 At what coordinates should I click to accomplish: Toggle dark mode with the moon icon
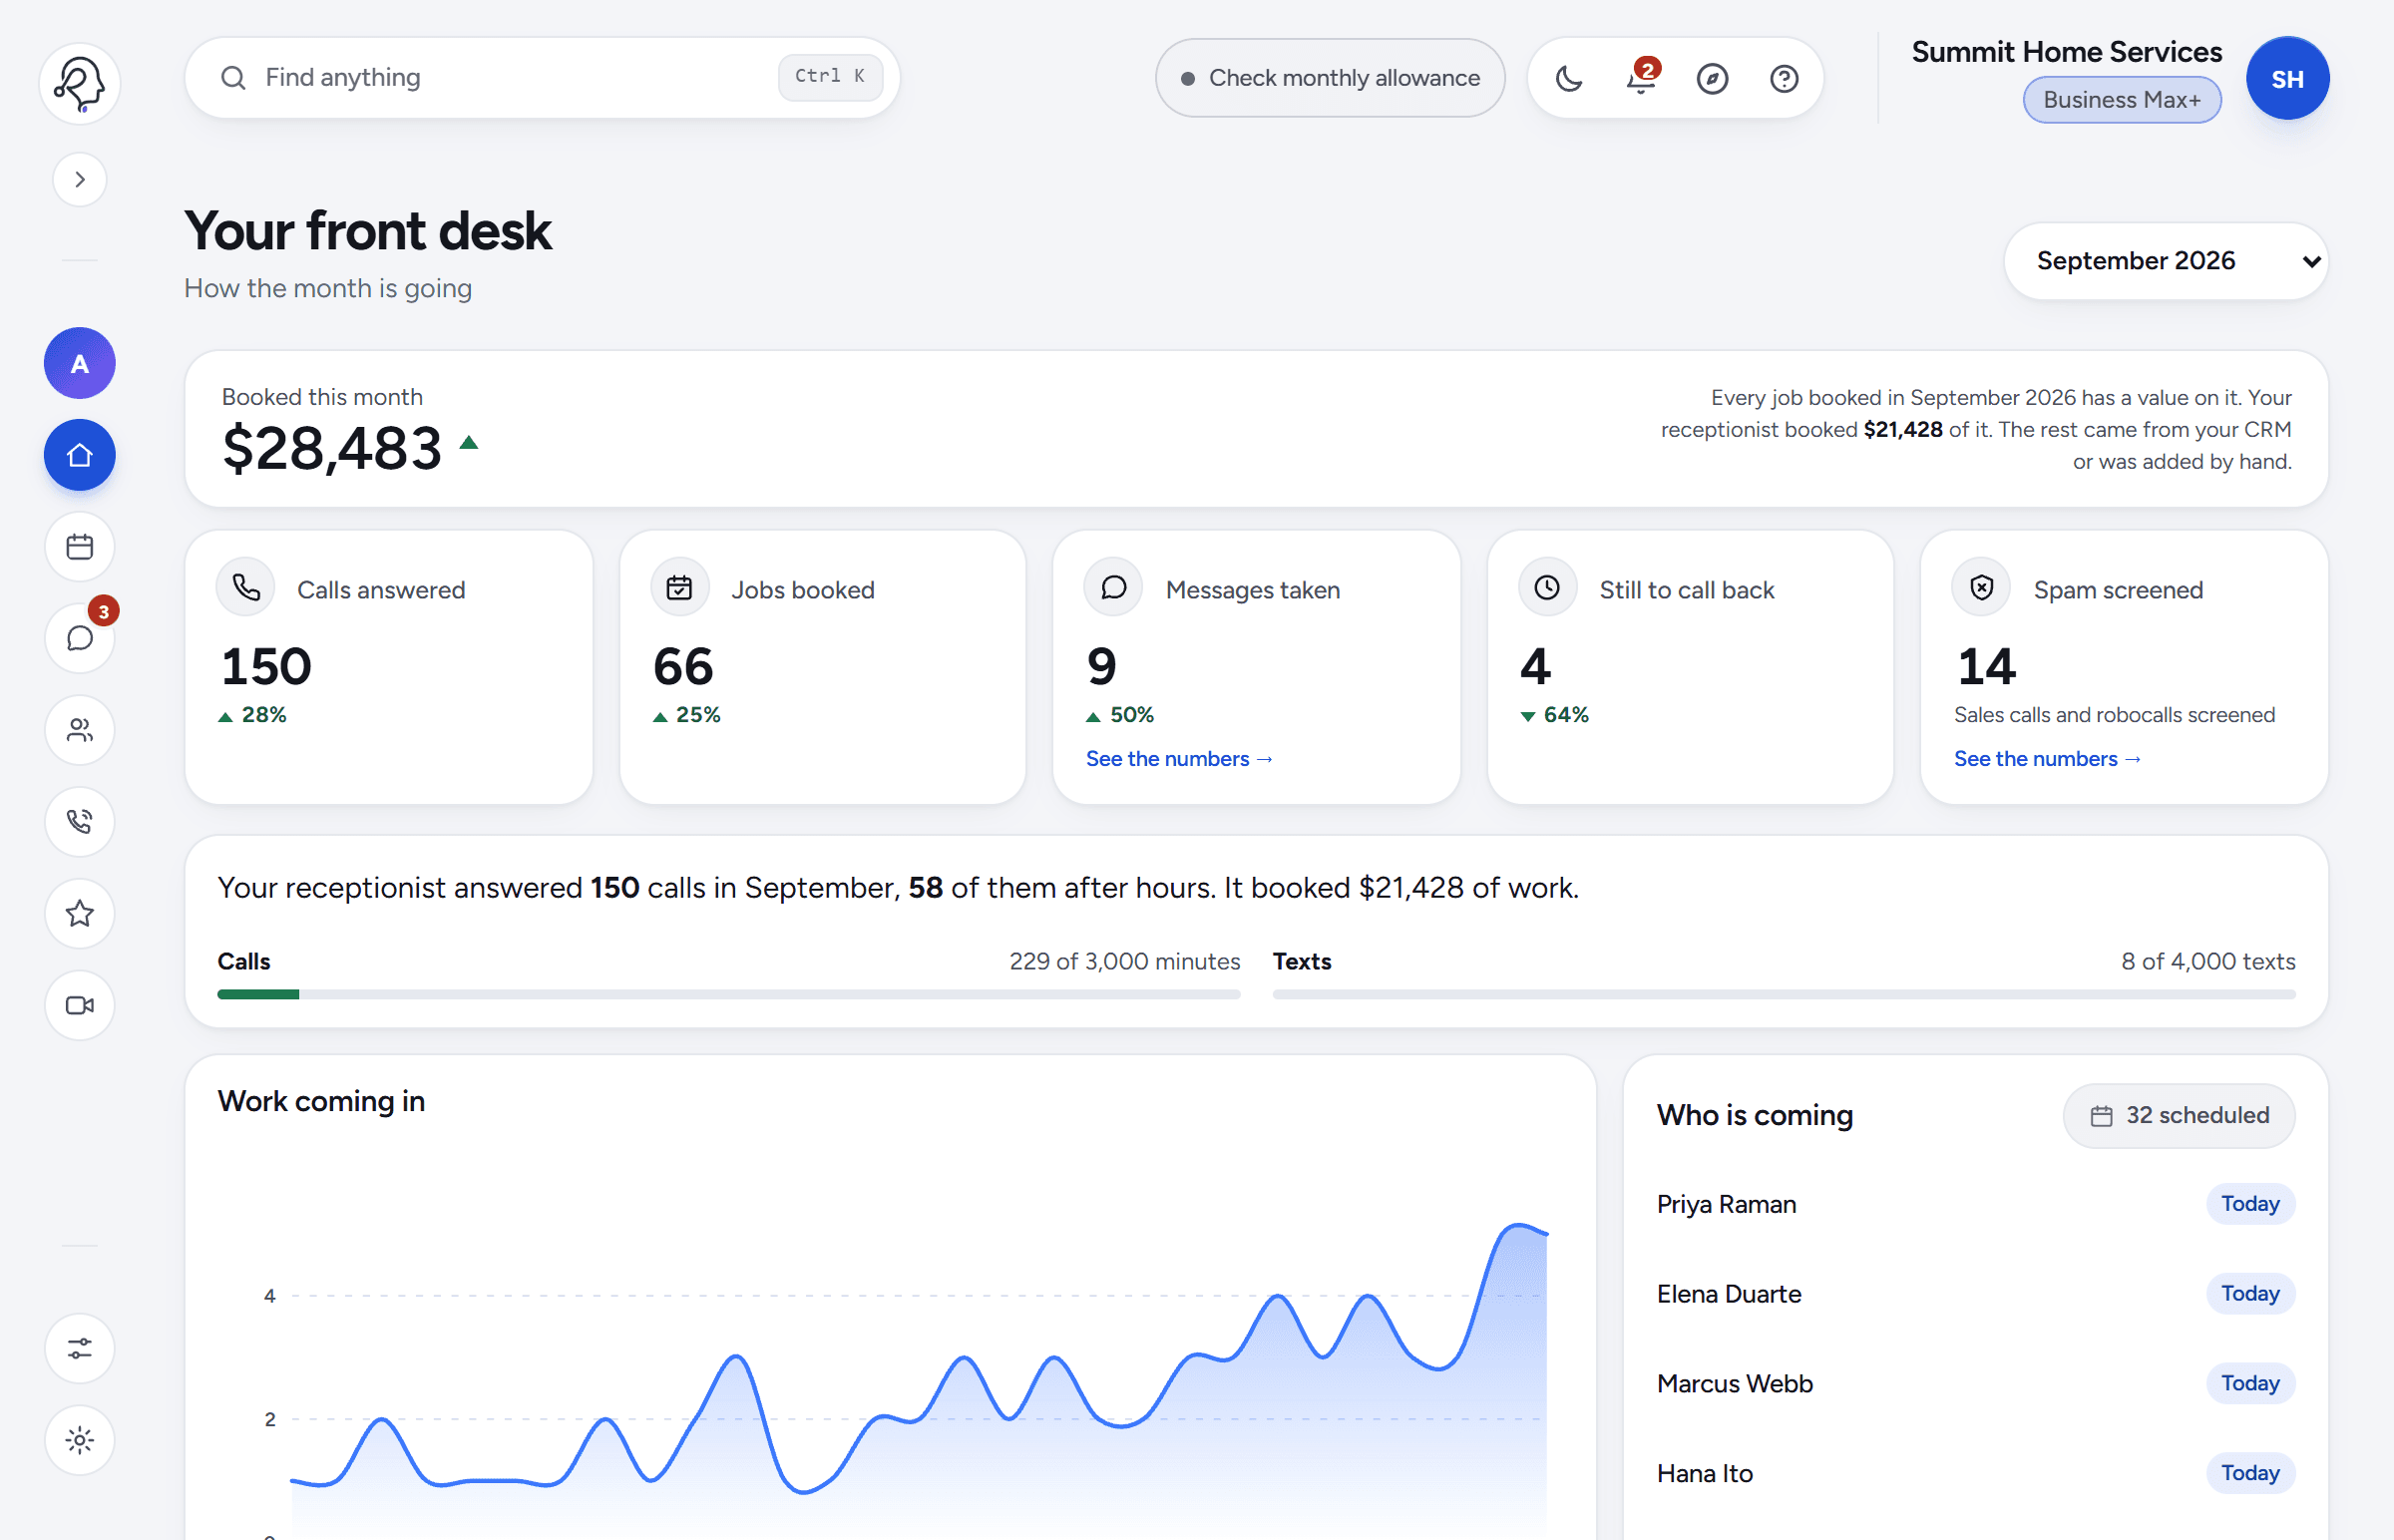[1569, 78]
